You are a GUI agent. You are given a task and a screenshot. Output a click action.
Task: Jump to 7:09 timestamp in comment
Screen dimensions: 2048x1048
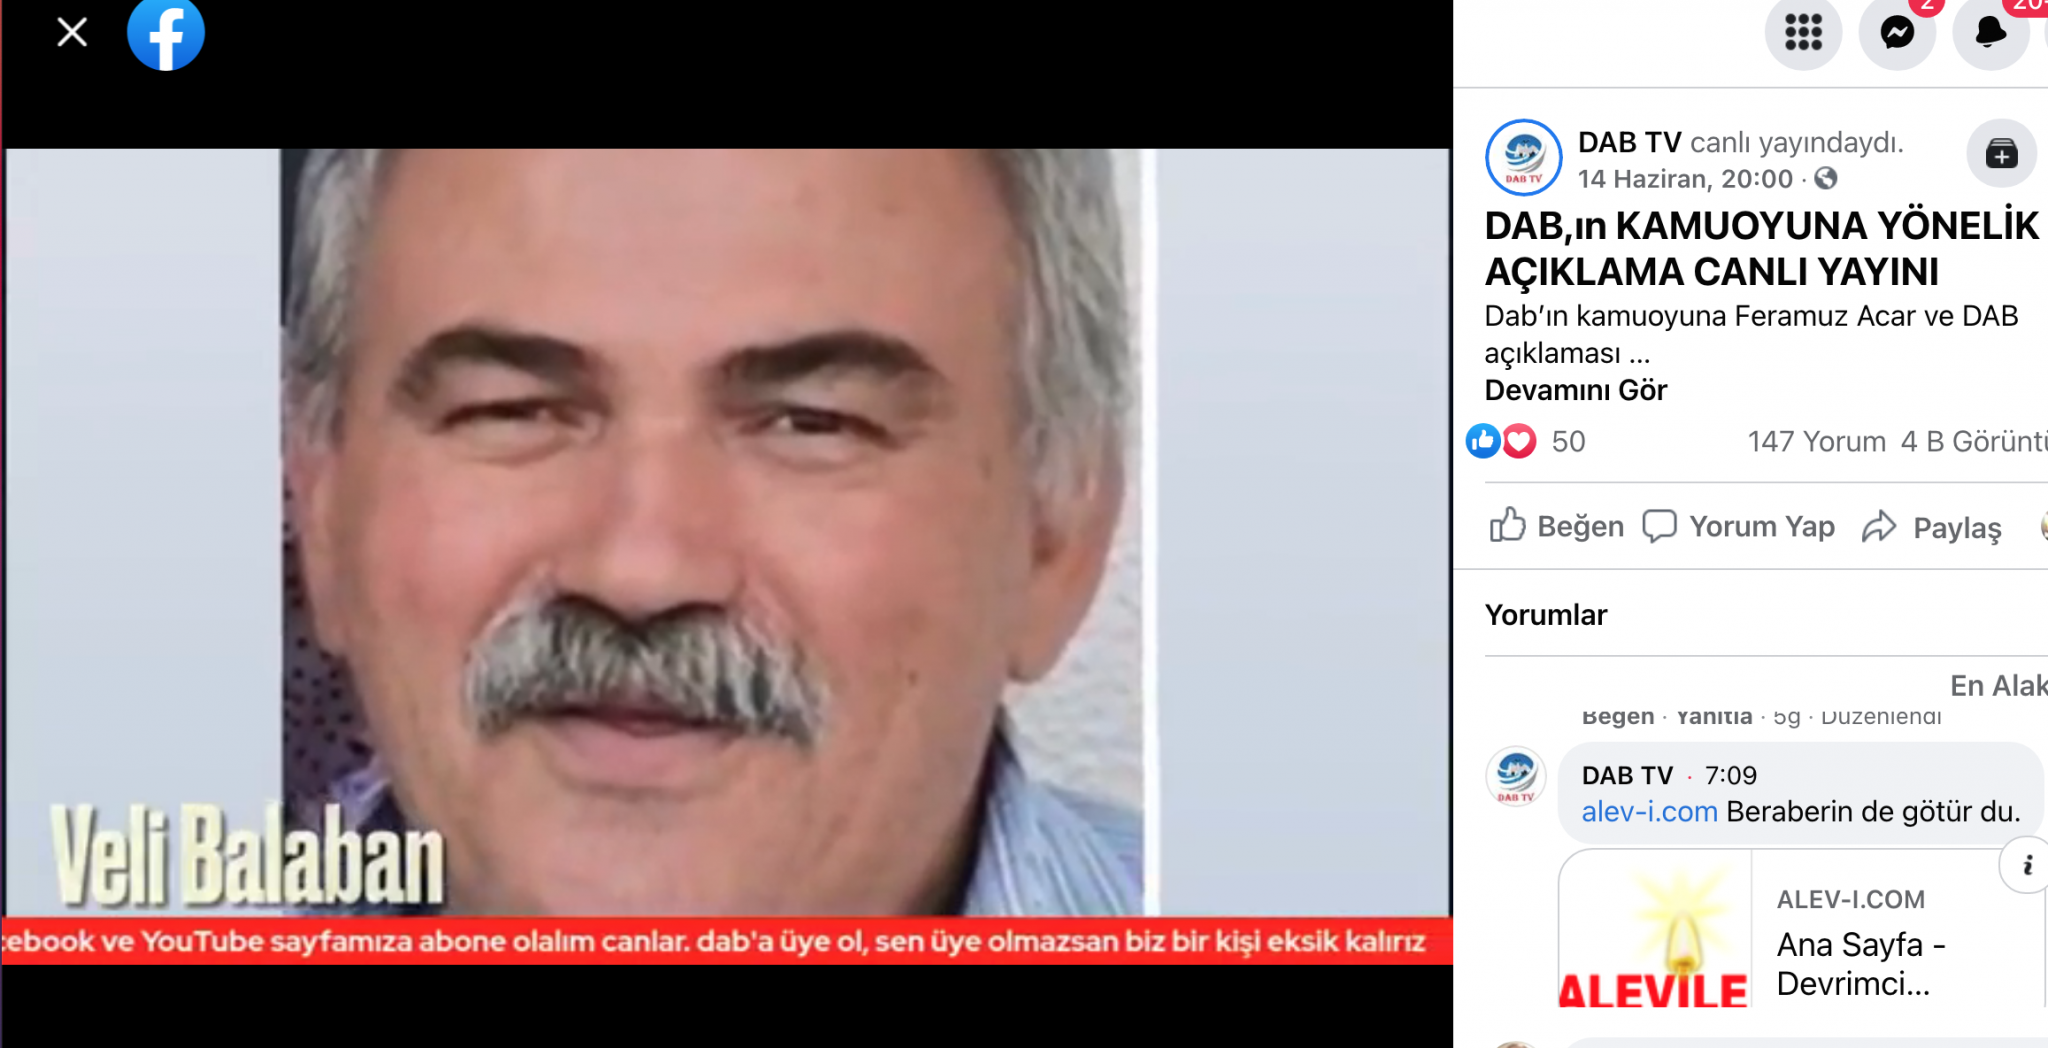[1730, 776]
